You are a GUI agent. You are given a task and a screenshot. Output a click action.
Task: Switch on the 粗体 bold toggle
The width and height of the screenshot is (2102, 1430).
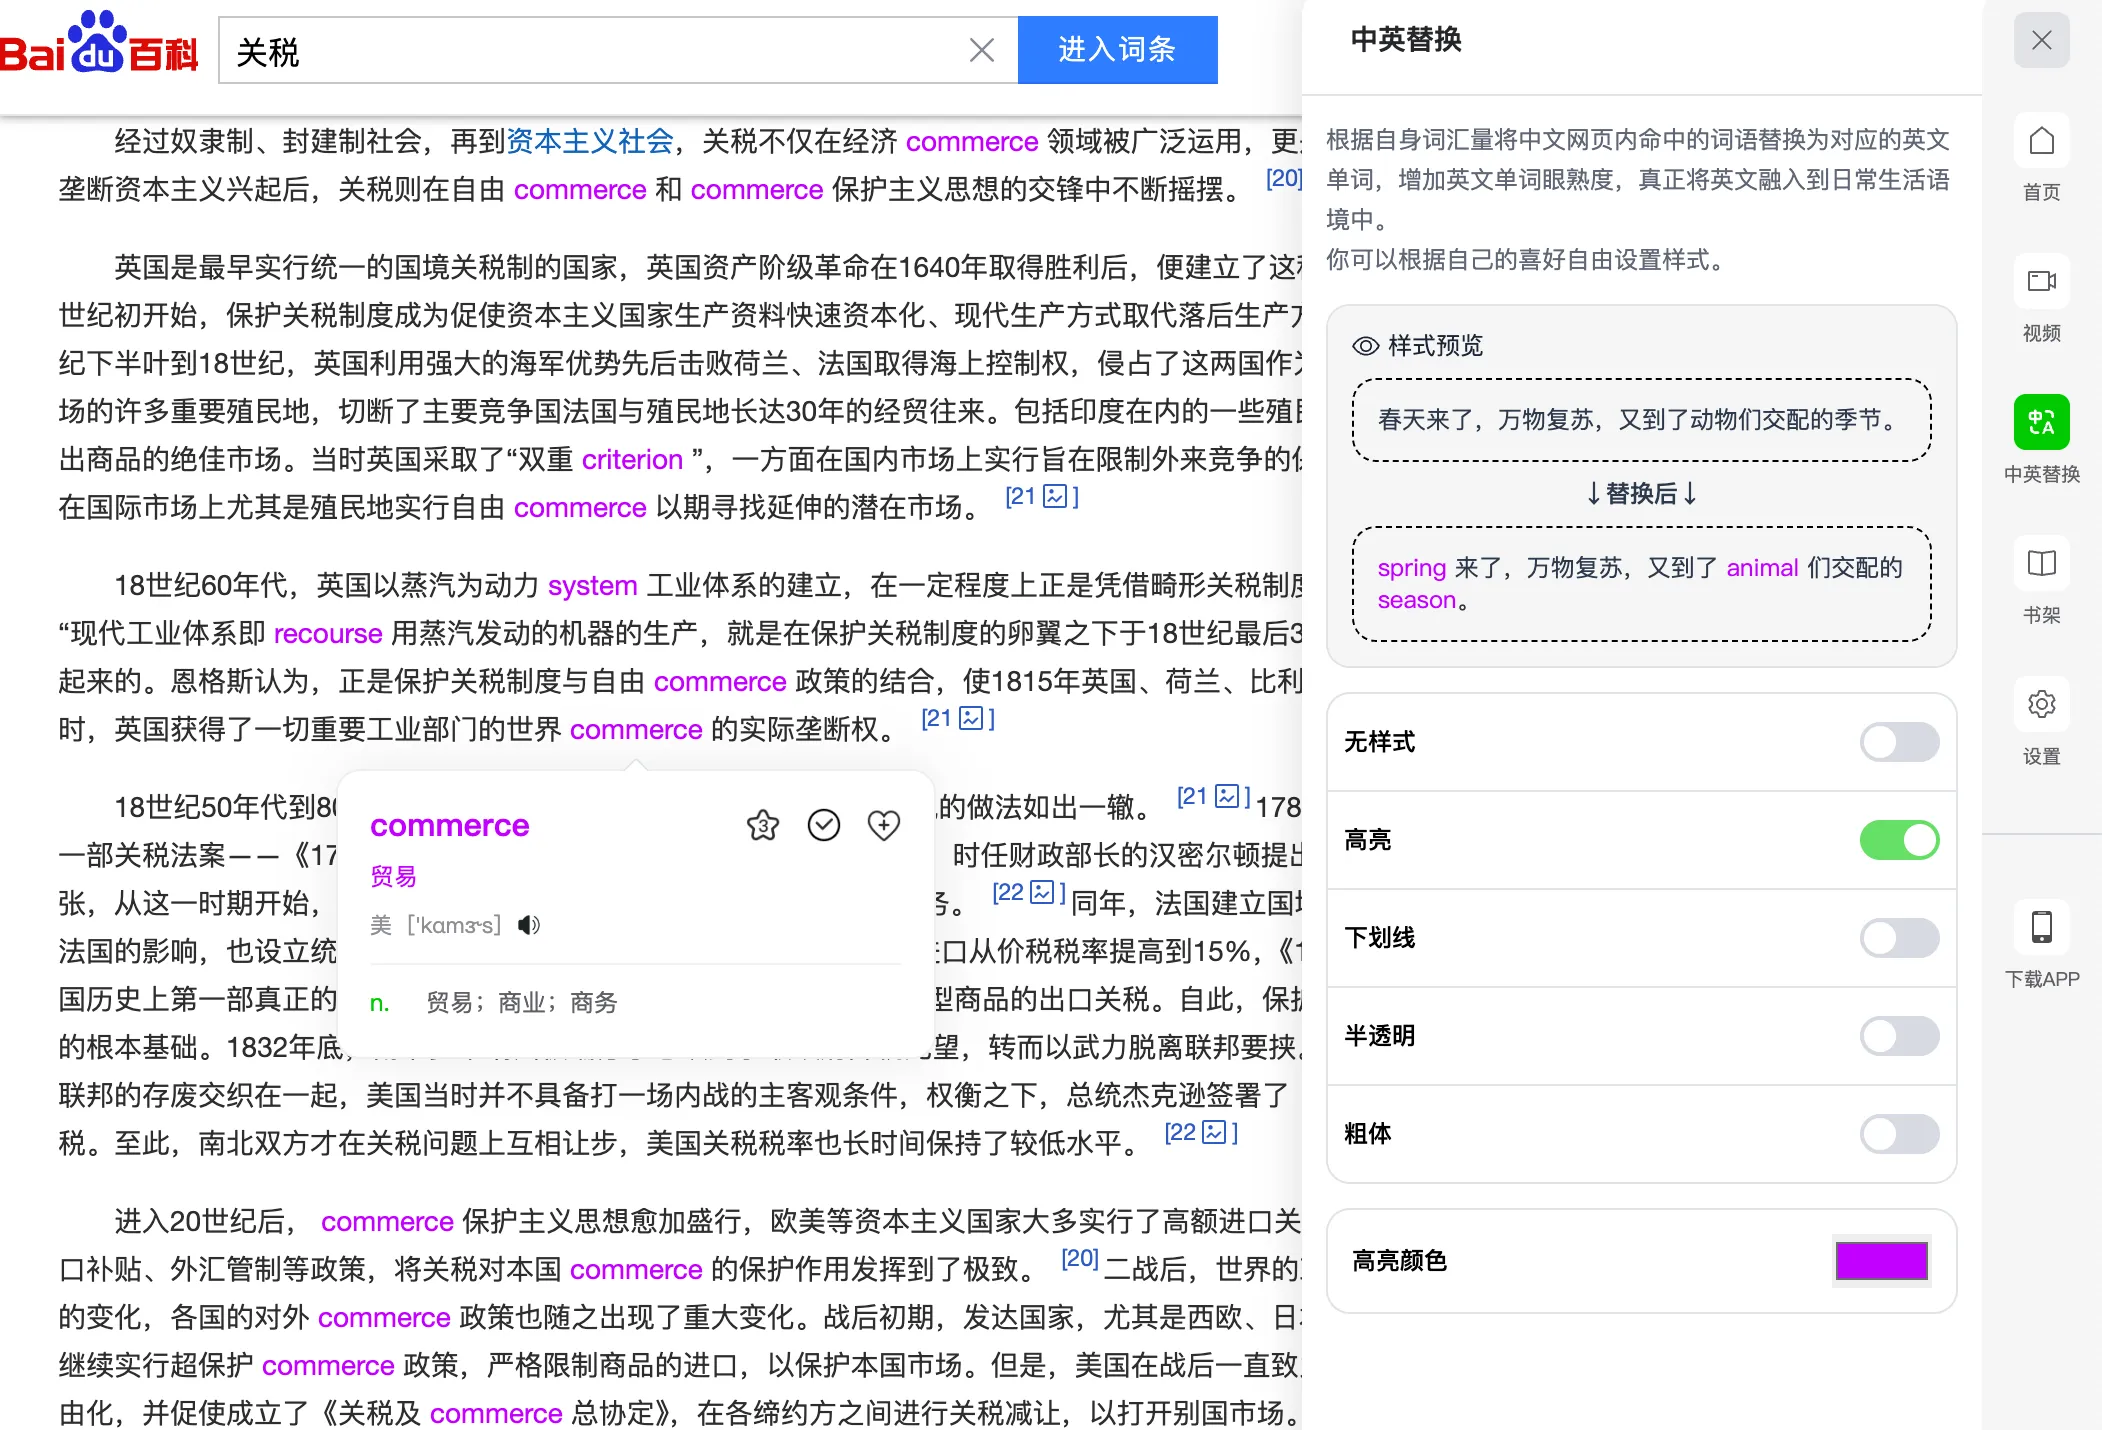[1898, 1134]
